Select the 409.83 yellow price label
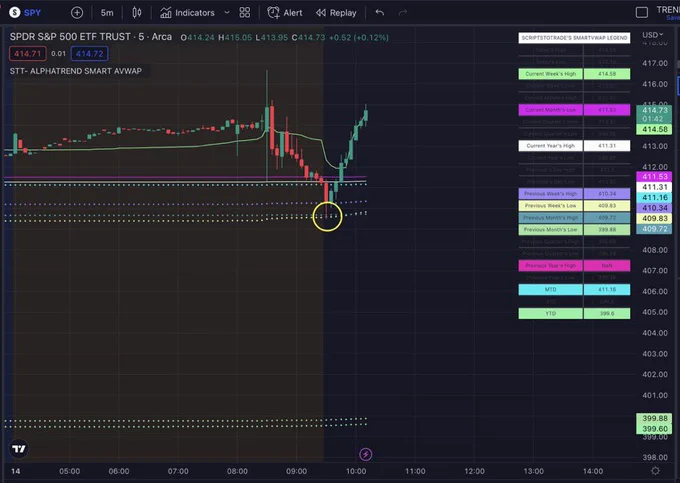The image size is (680, 483). coord(654,218)
